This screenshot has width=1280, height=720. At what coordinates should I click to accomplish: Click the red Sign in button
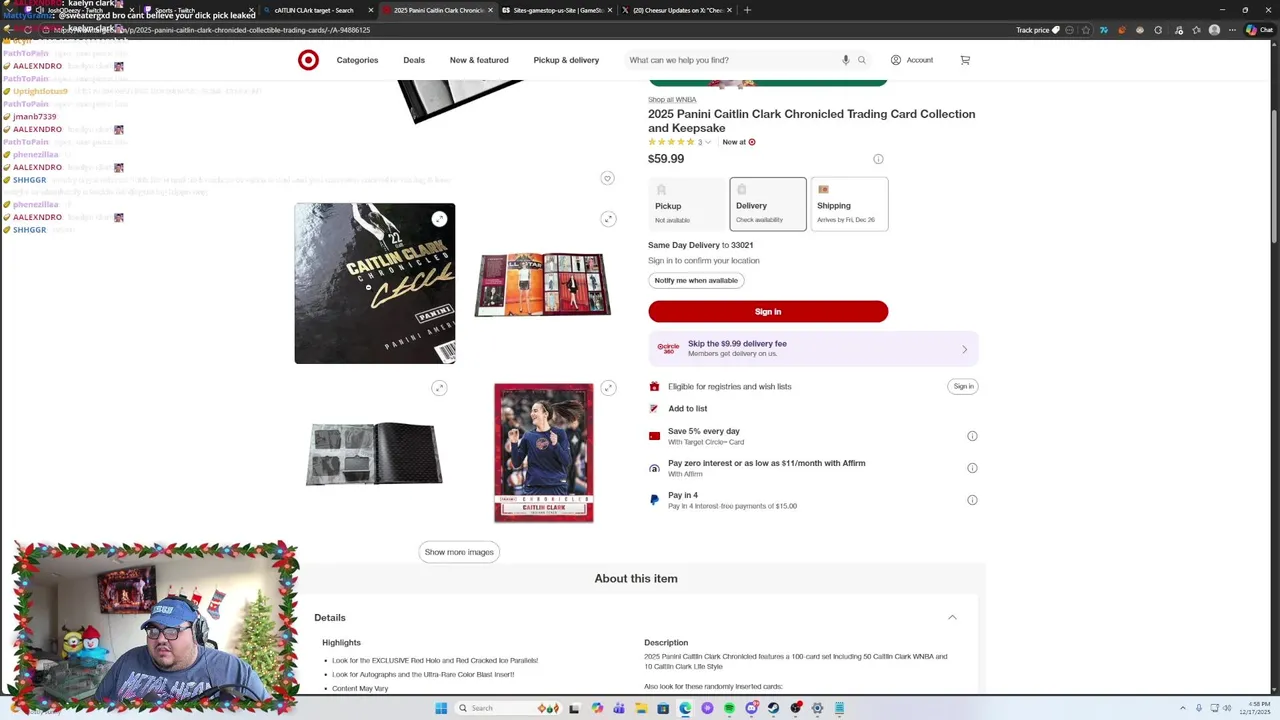click(768, 312)
